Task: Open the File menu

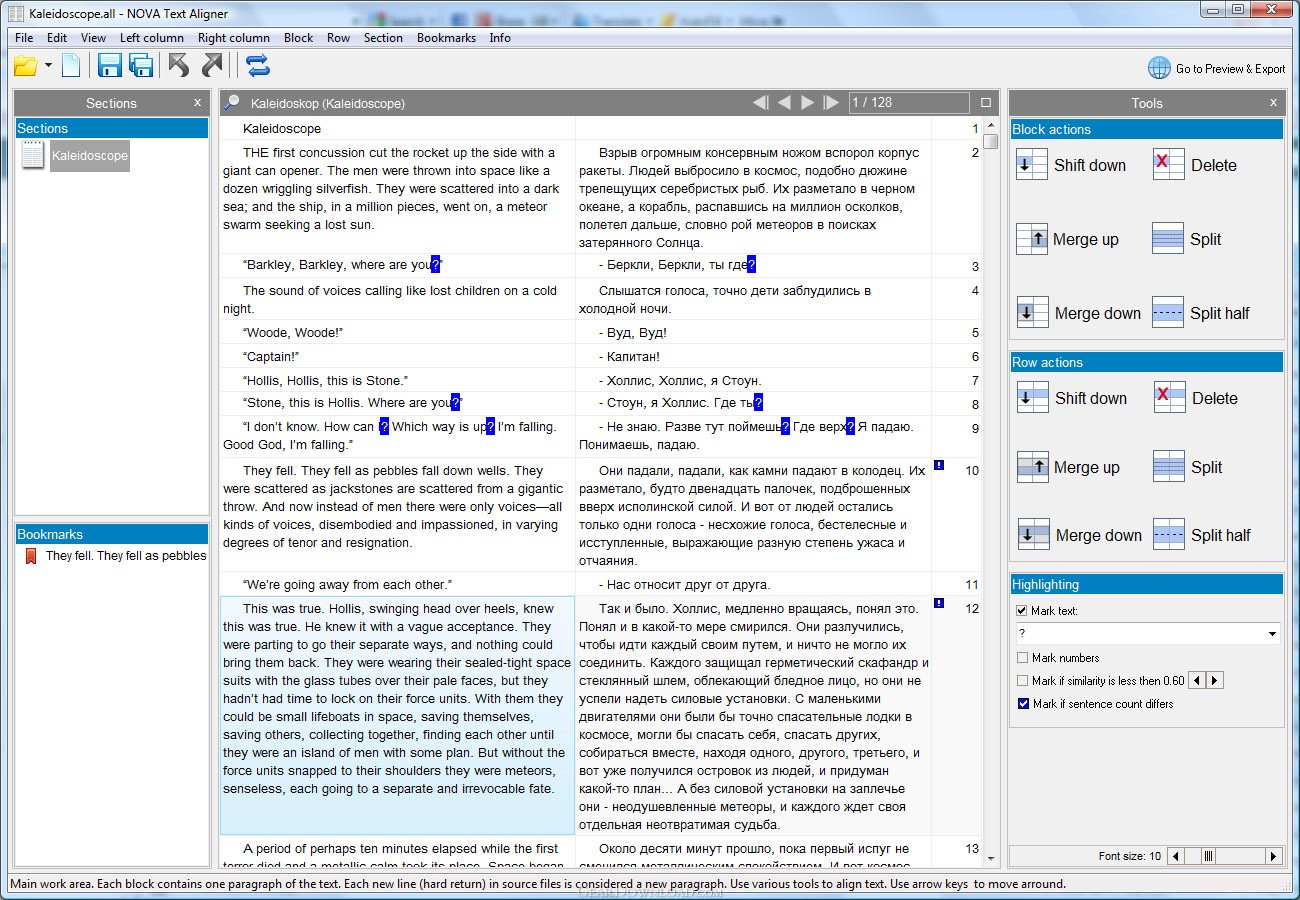Action: (x=24, y=38)
